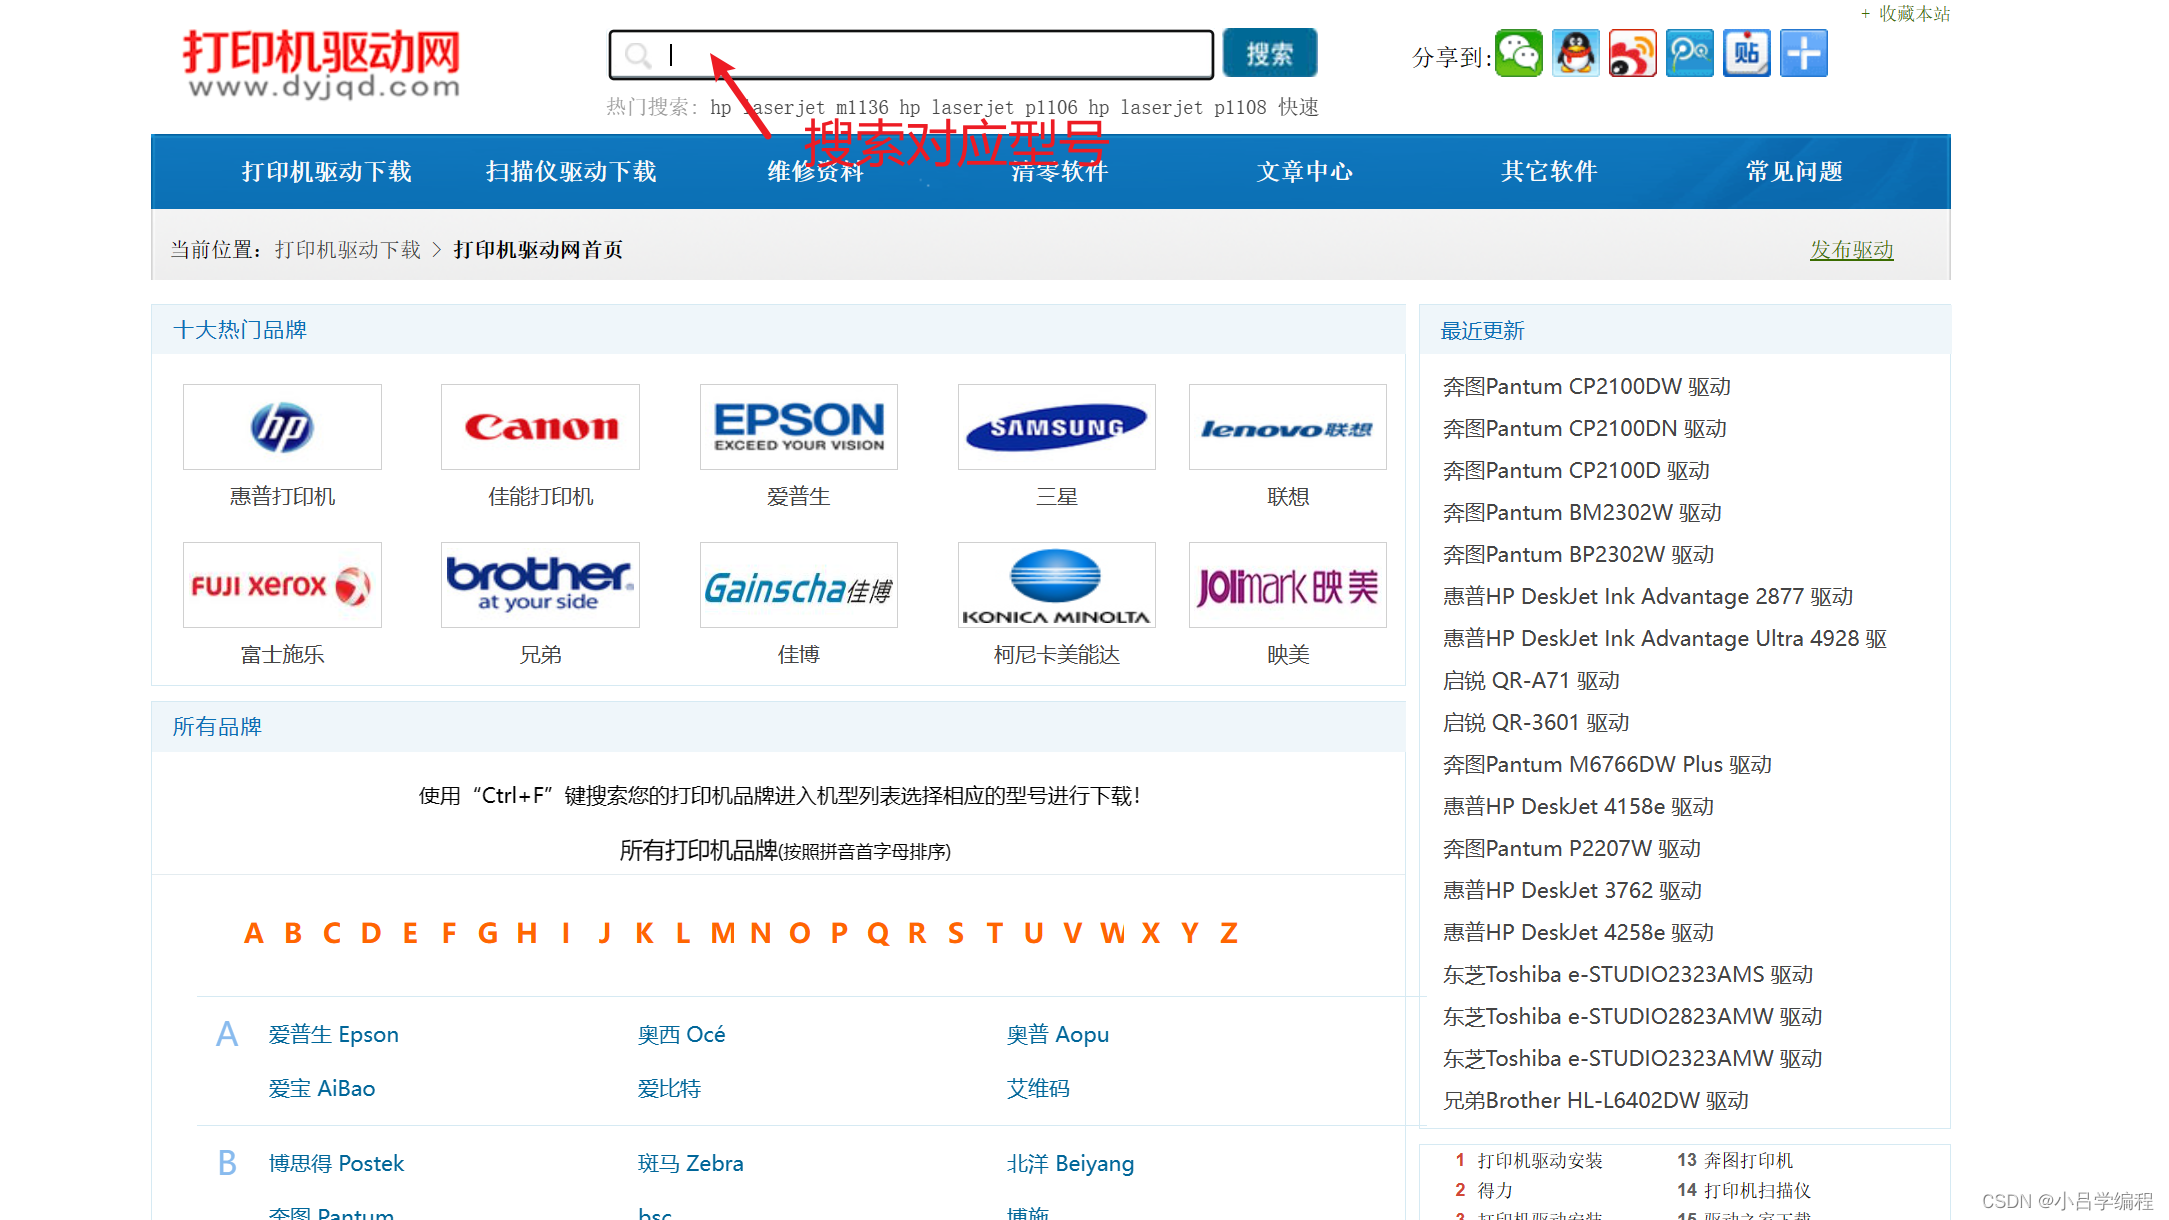This screenshot has height=1220, width=2169.
Task: Click the blue 搜索 search button
Action: (1269, 54)
